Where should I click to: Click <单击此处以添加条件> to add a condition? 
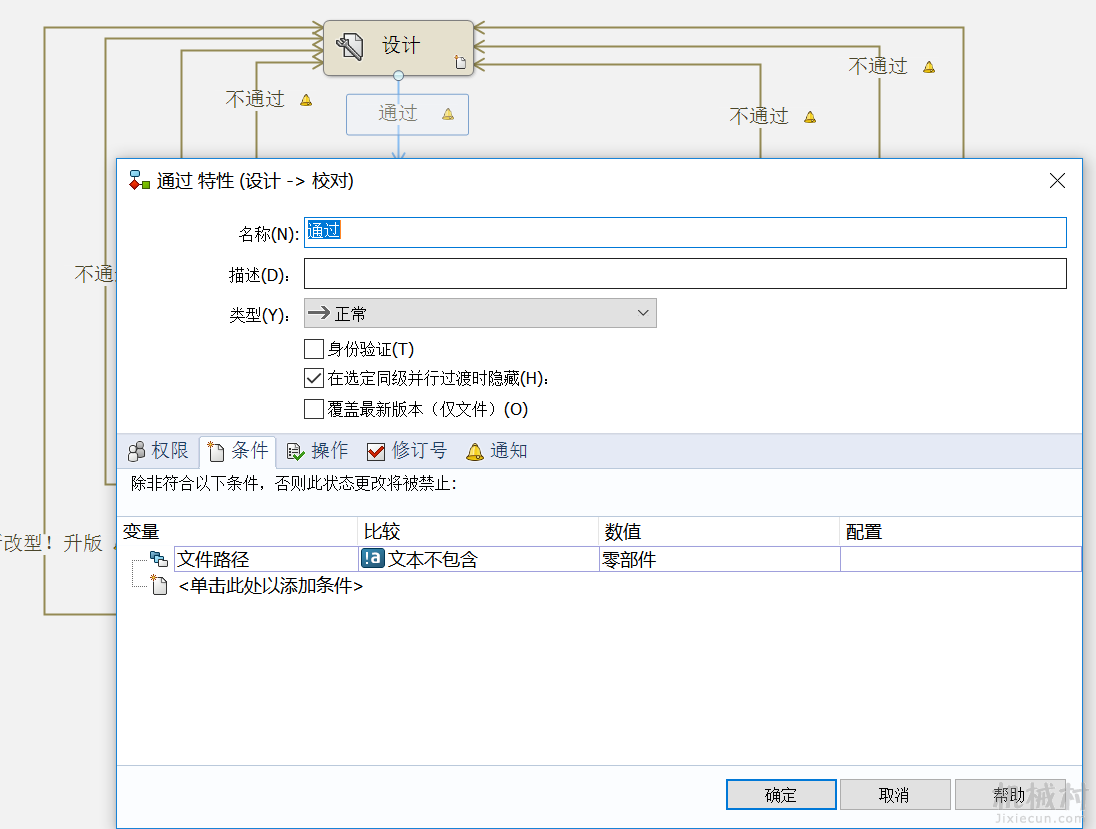pyautogui.click(x=271, y=586)
